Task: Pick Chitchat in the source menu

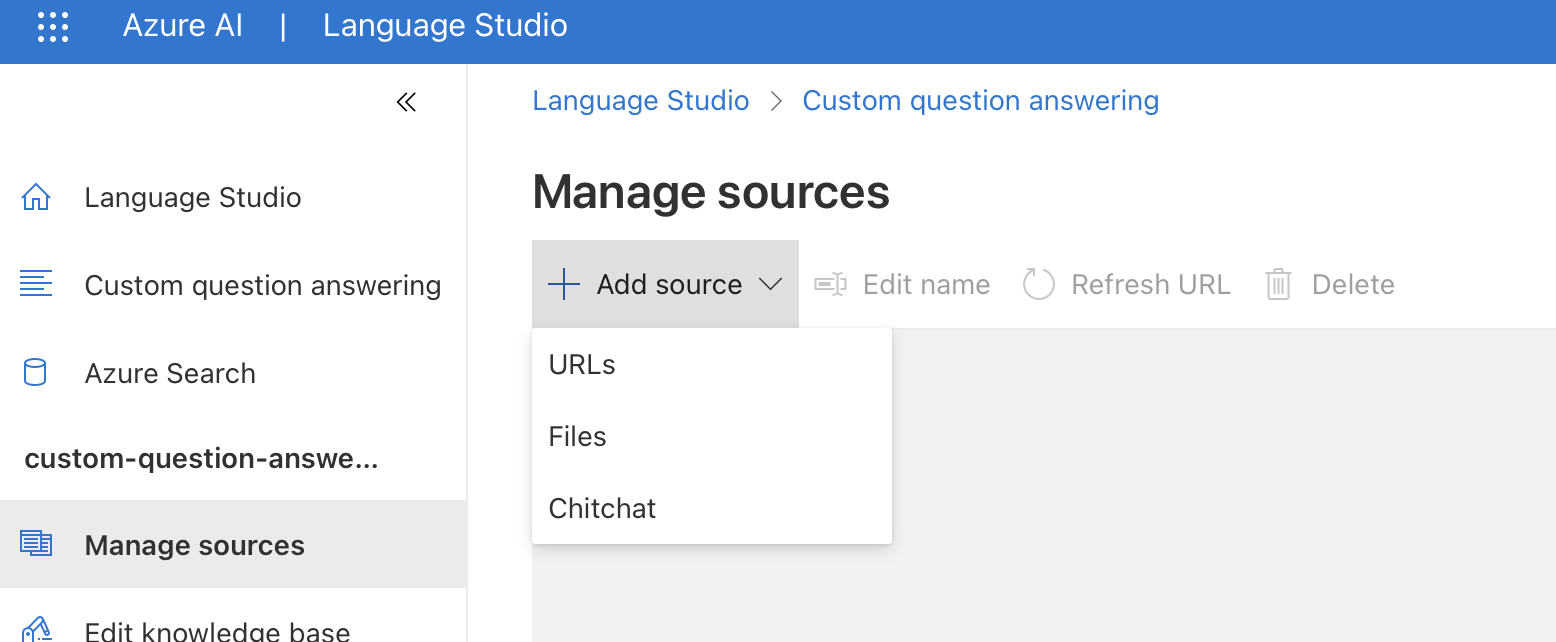Action: click(x=602, y=508)
